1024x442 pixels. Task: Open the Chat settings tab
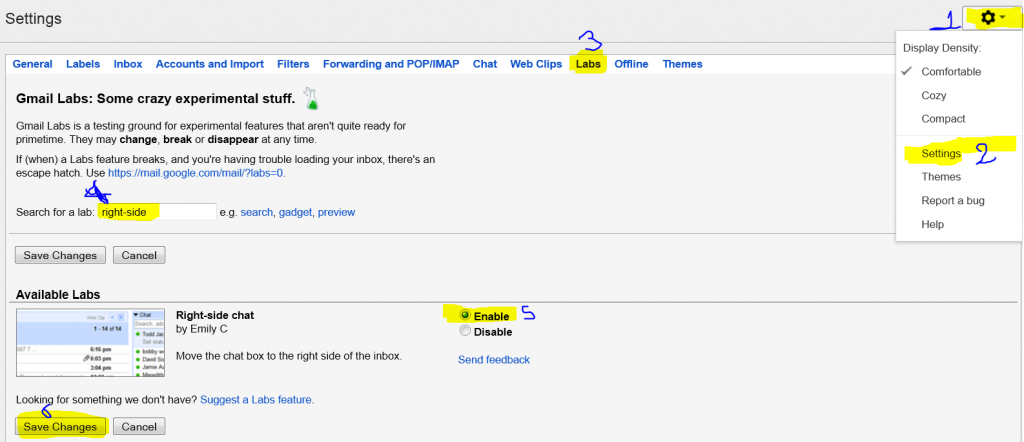click(x=485, y=64)
